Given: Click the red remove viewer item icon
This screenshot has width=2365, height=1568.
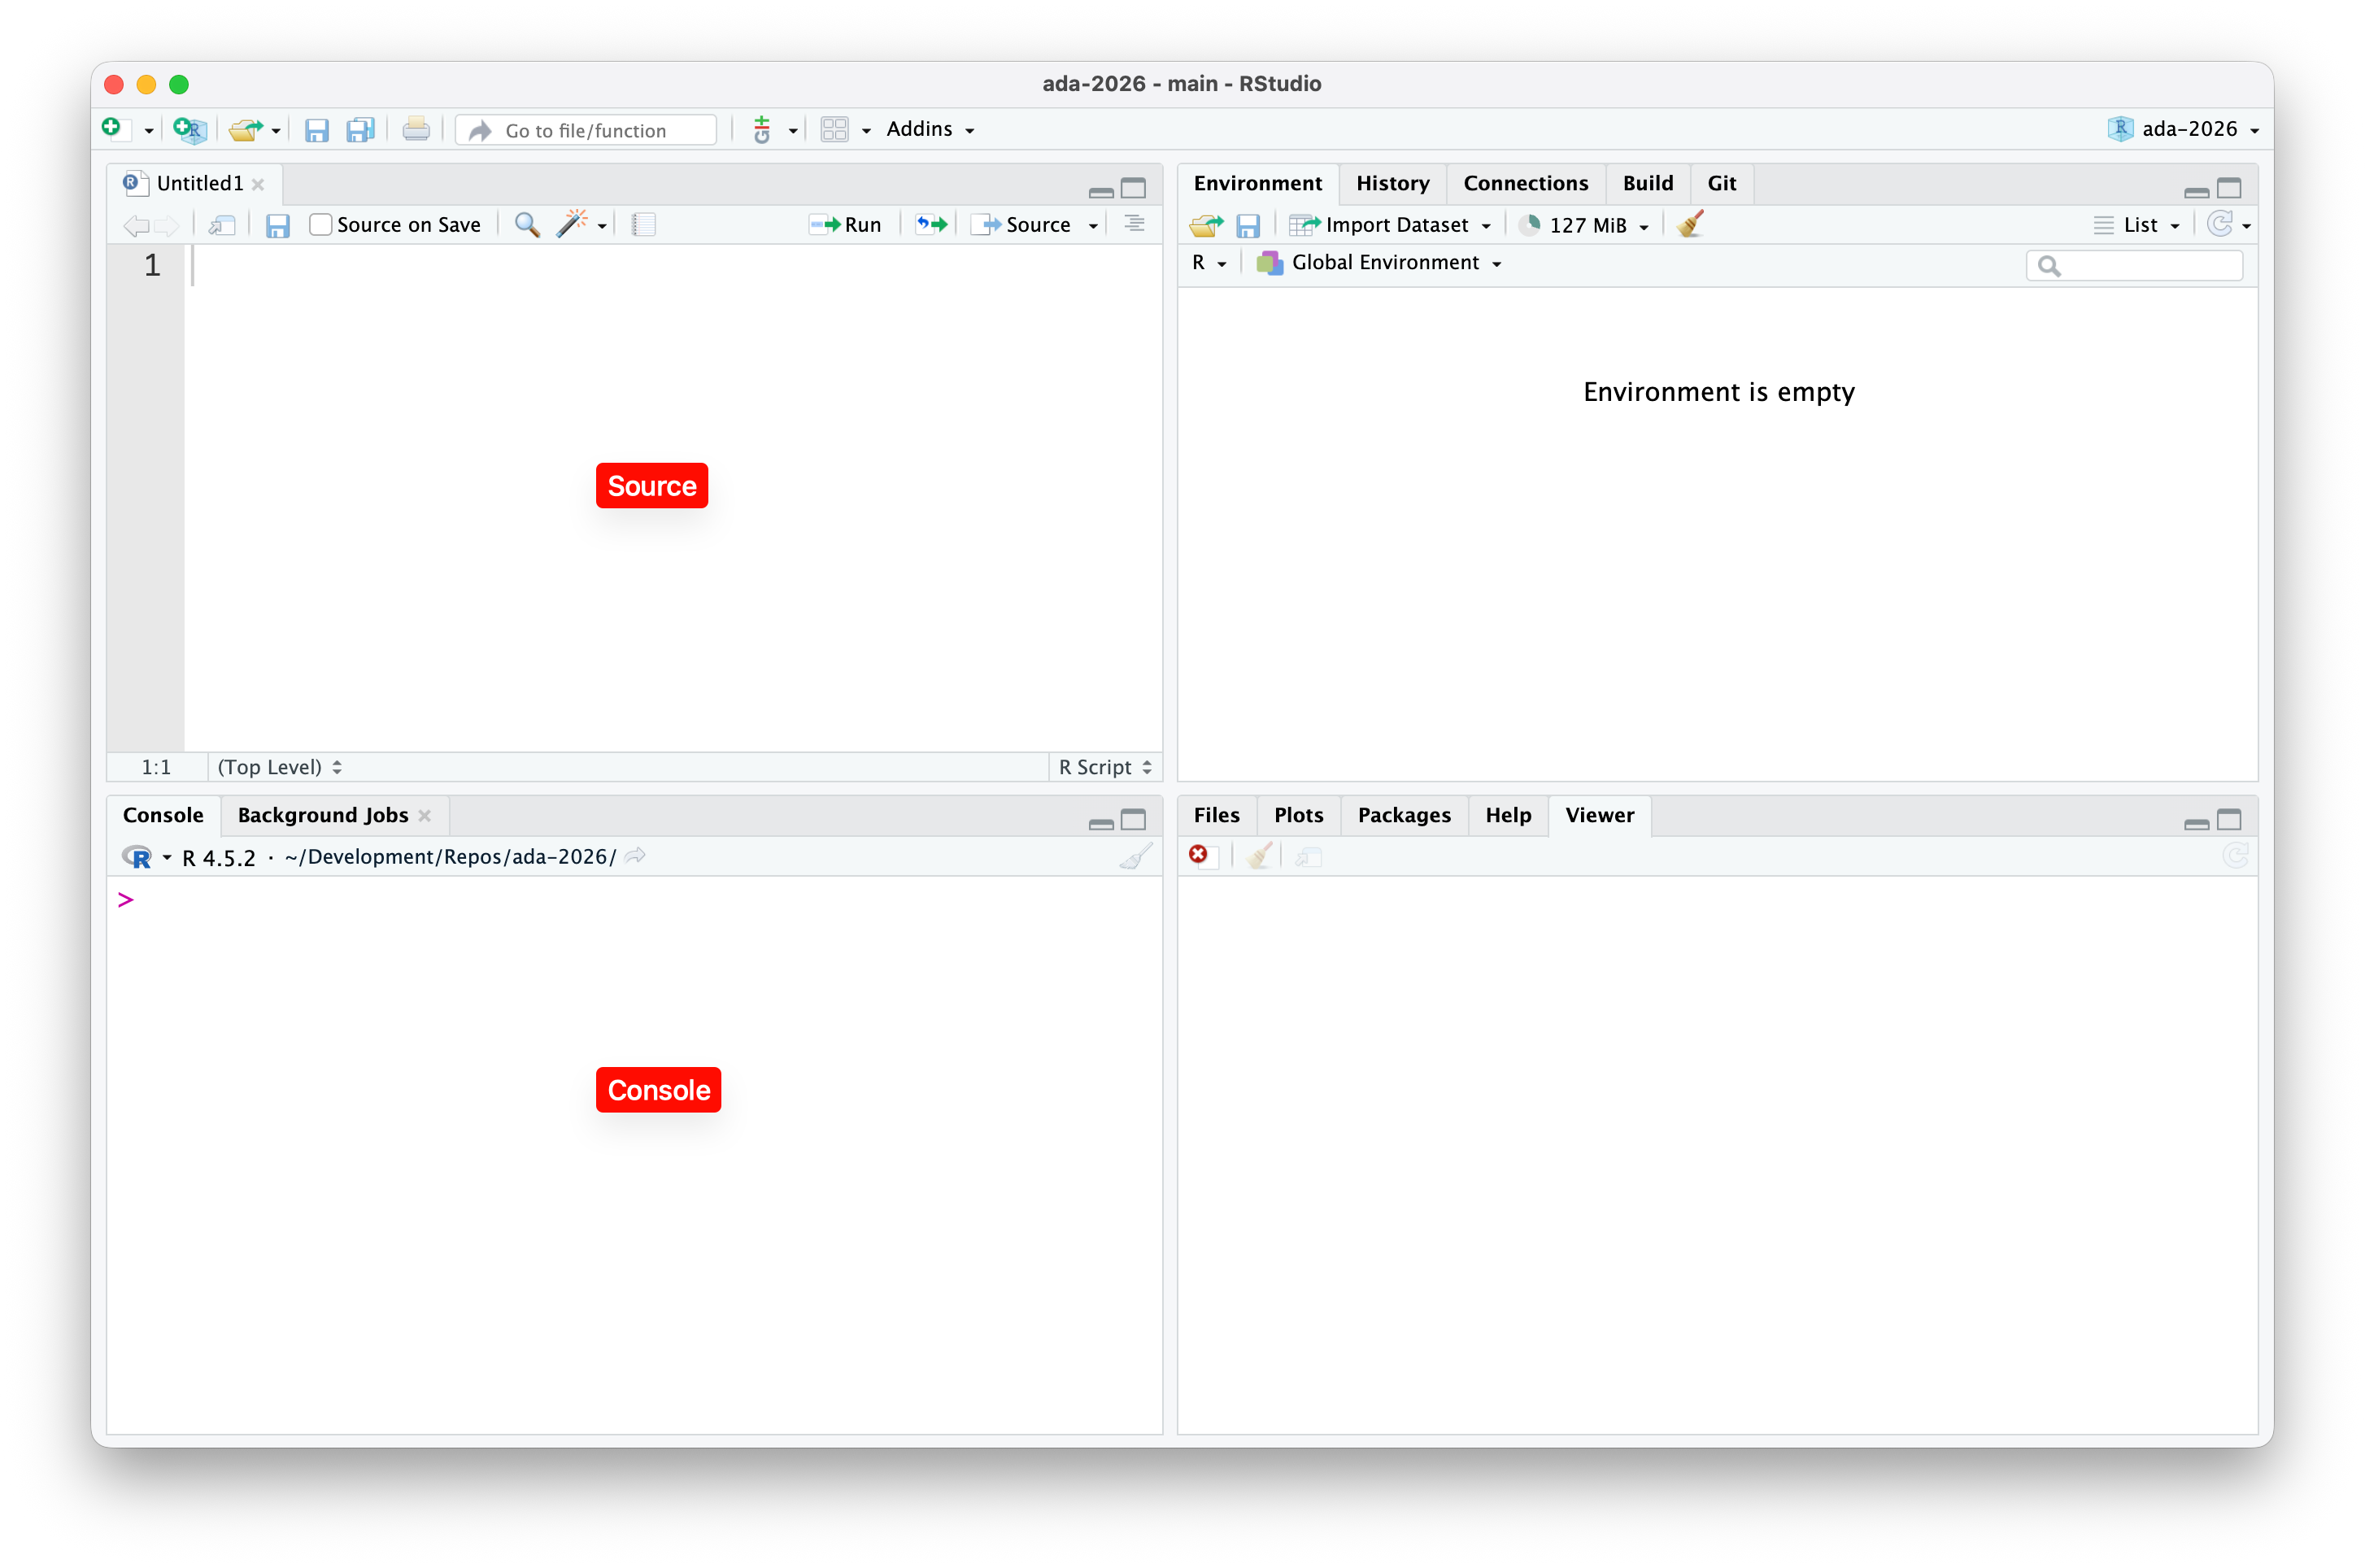Looking at the screenshot, I should coord(1199,855).
